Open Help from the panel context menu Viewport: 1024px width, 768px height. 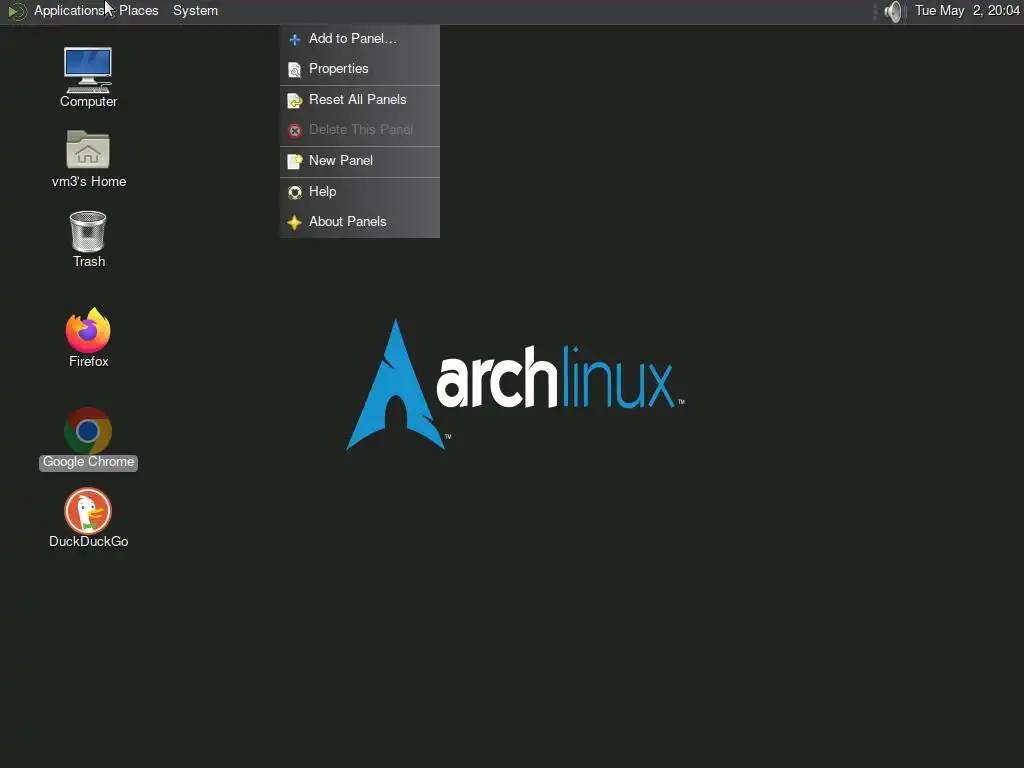click(360, 191)
